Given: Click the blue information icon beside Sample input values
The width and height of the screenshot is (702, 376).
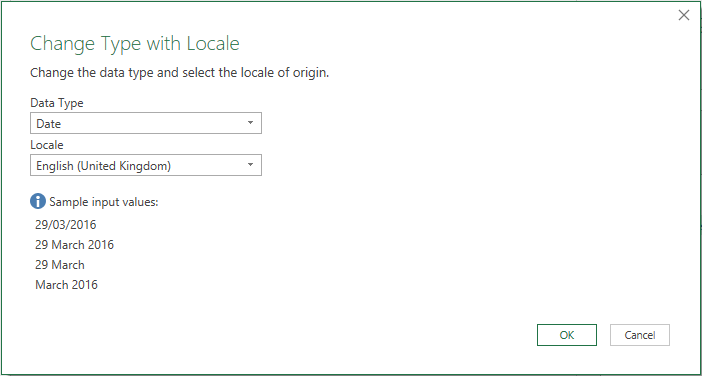Looking at the screenshot, I should (38, 201).
